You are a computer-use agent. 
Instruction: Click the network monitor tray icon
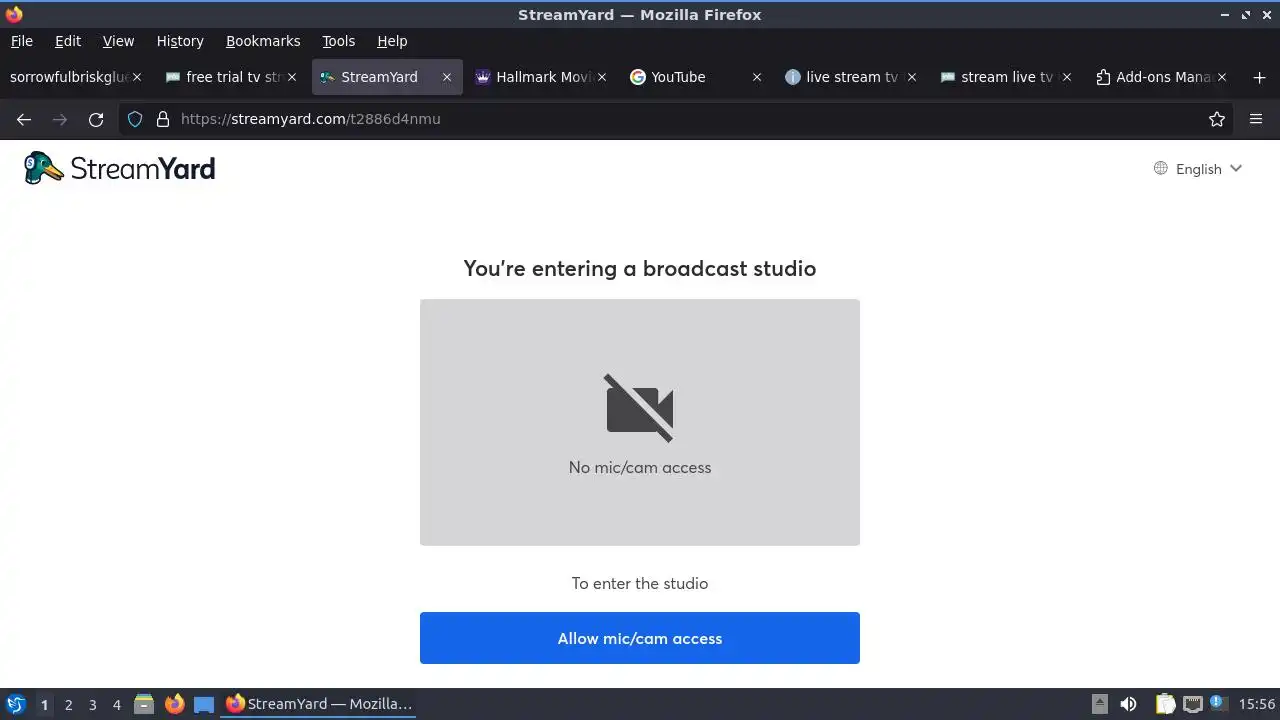pos(1192,704)
